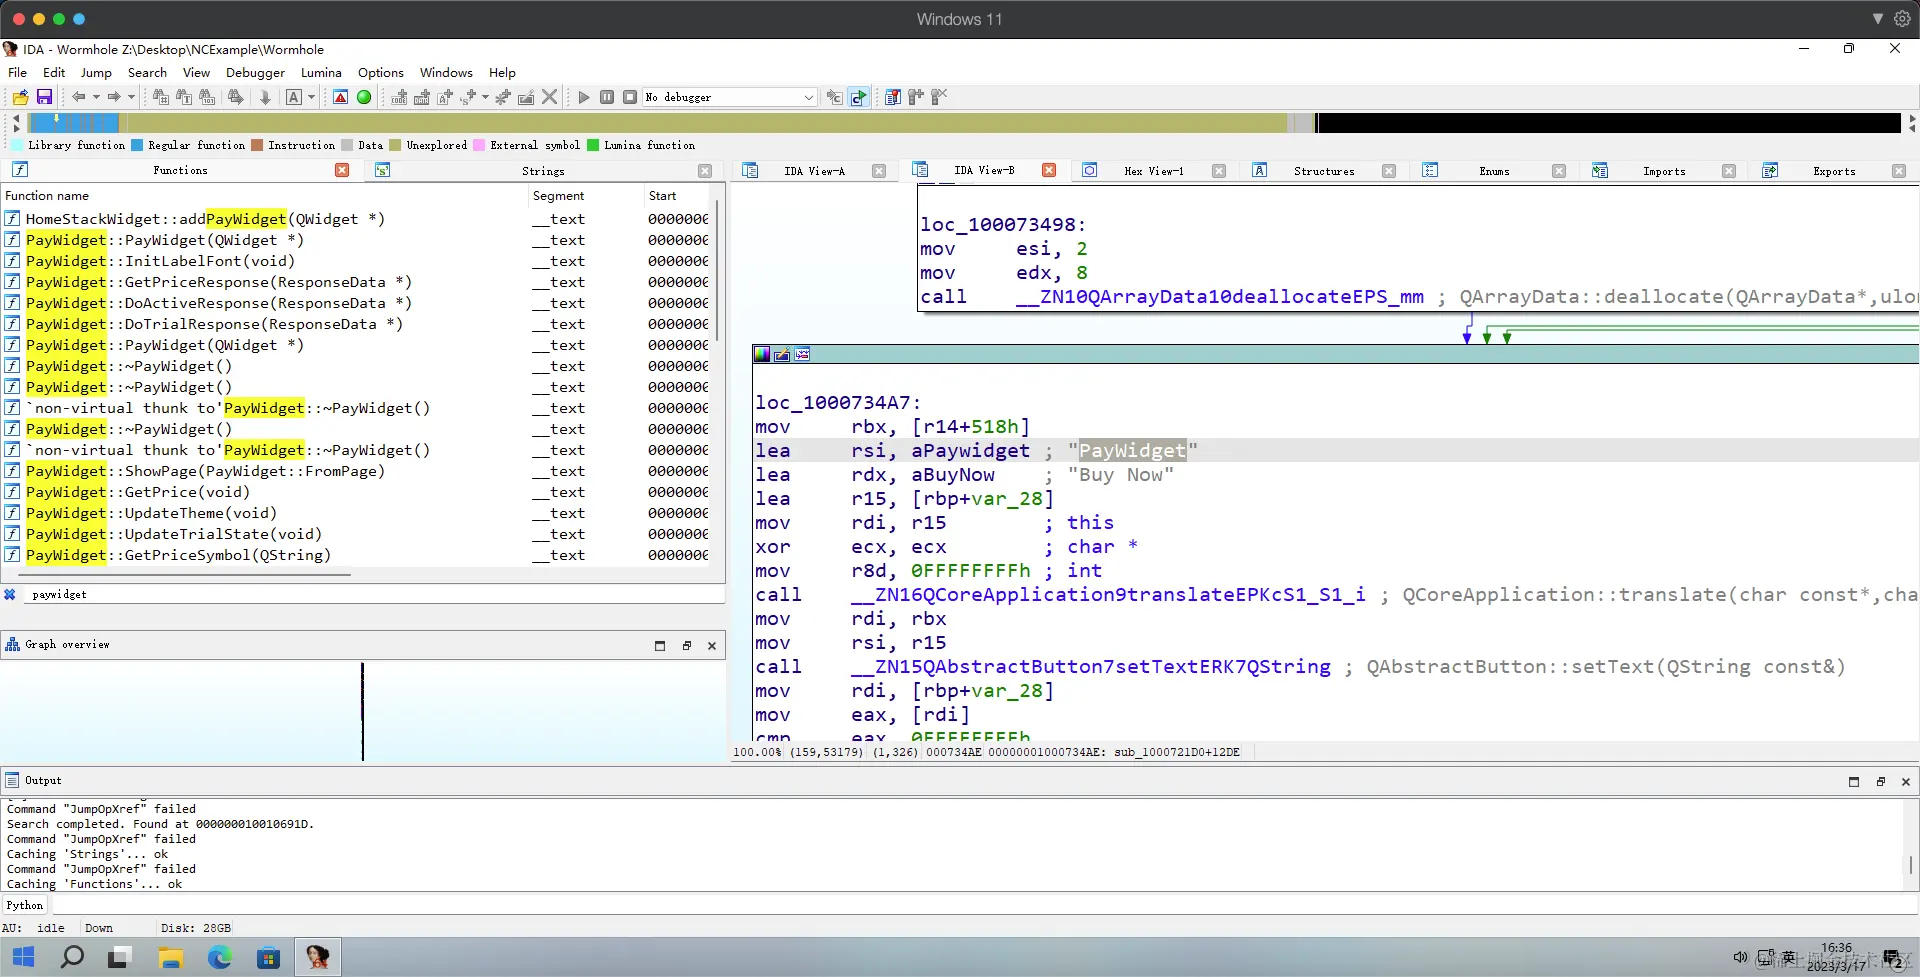Click the Start column header

click(x=677, y=196)
